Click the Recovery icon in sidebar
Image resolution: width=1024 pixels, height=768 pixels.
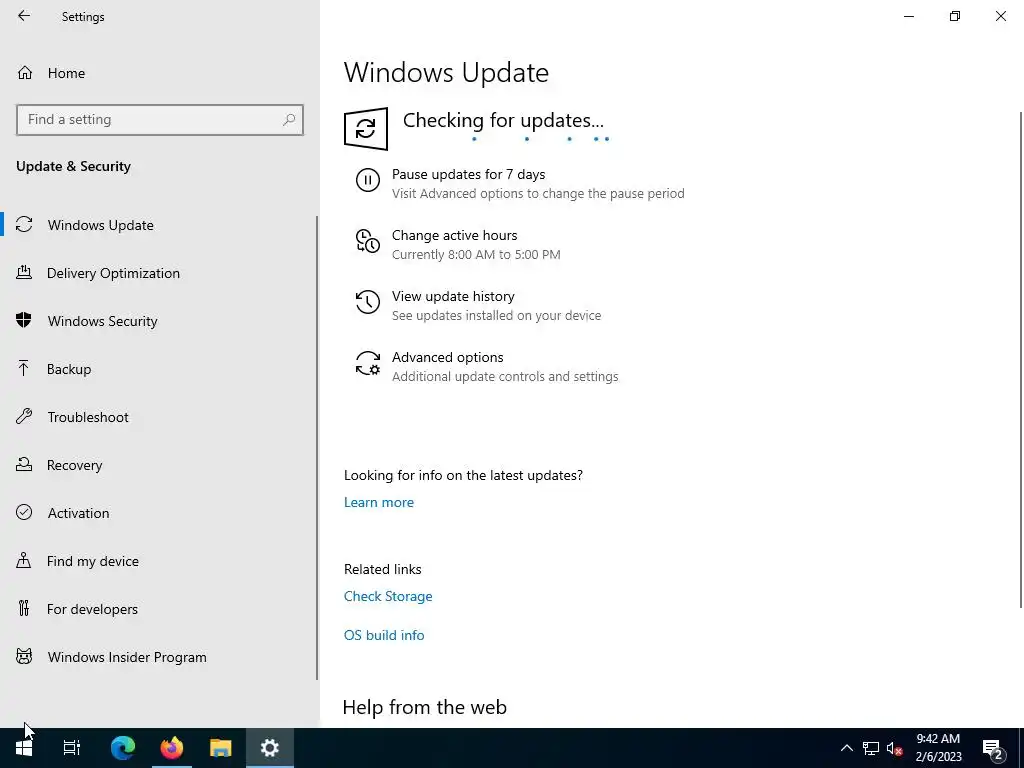coord(24,465)
